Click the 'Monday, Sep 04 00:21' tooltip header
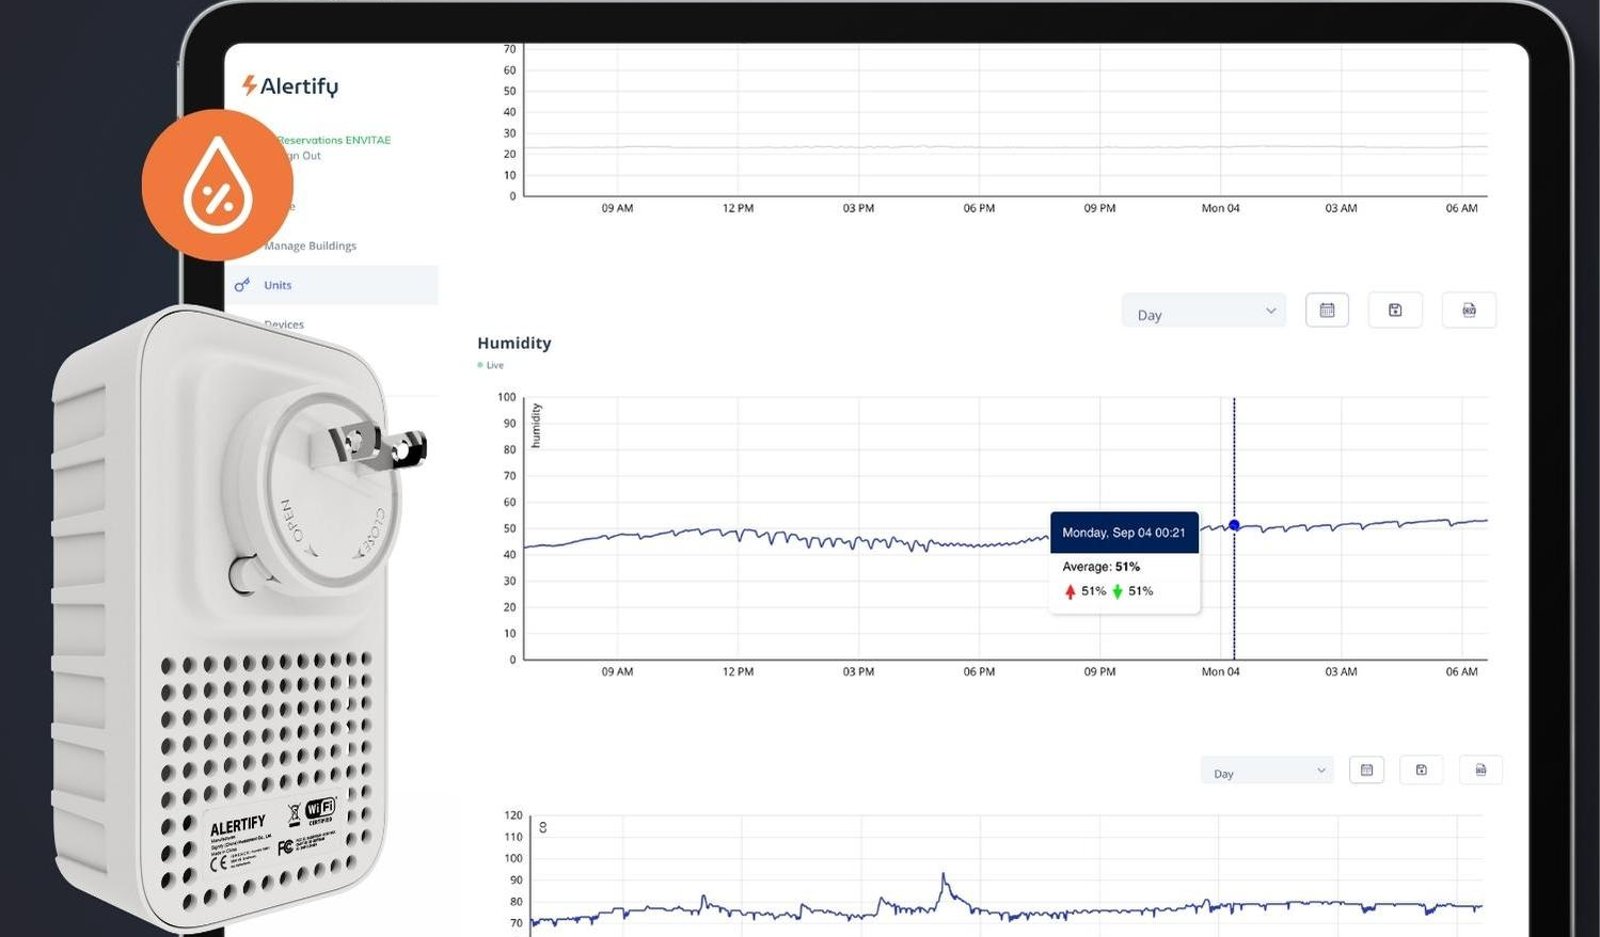 (1124, 533)
